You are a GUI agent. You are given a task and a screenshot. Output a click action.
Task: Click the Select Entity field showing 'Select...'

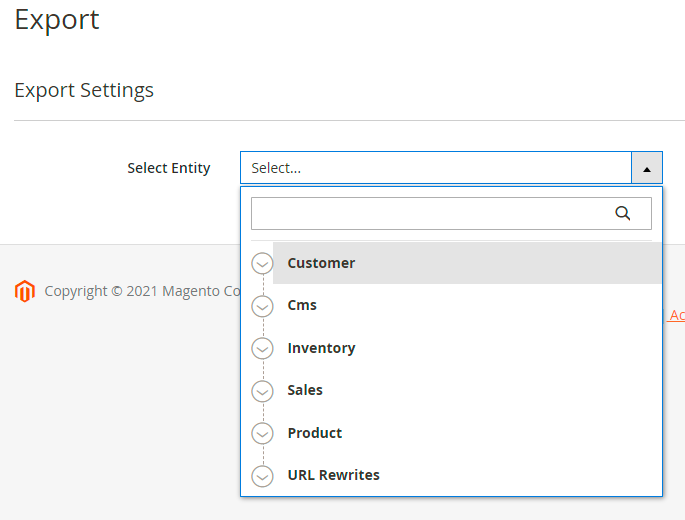click(x=435, y=168)
